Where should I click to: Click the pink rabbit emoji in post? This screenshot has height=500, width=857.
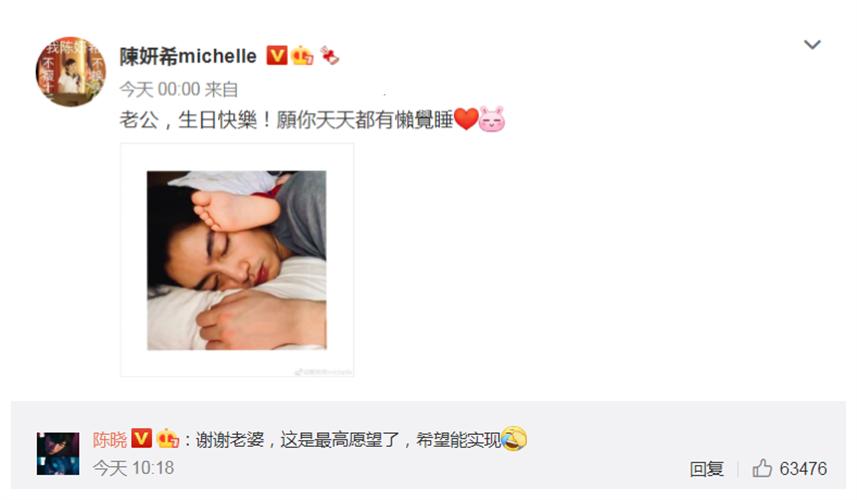pyautogui.click(x=492, y=119)
